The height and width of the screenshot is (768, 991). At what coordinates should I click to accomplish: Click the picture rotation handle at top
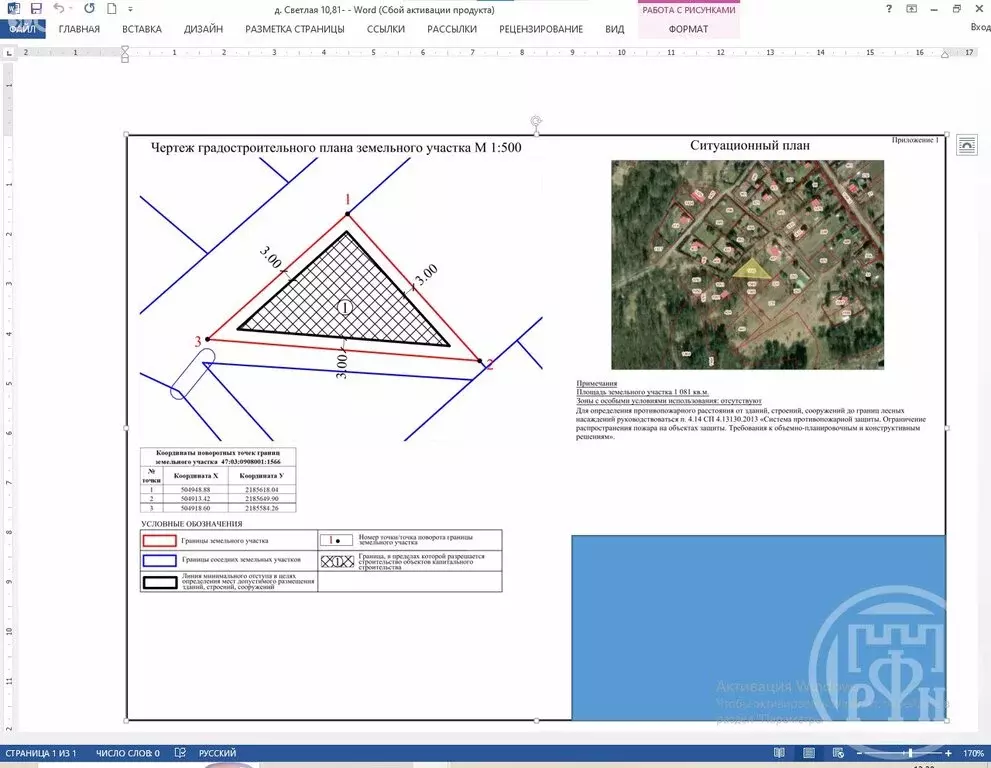point(537,122)
